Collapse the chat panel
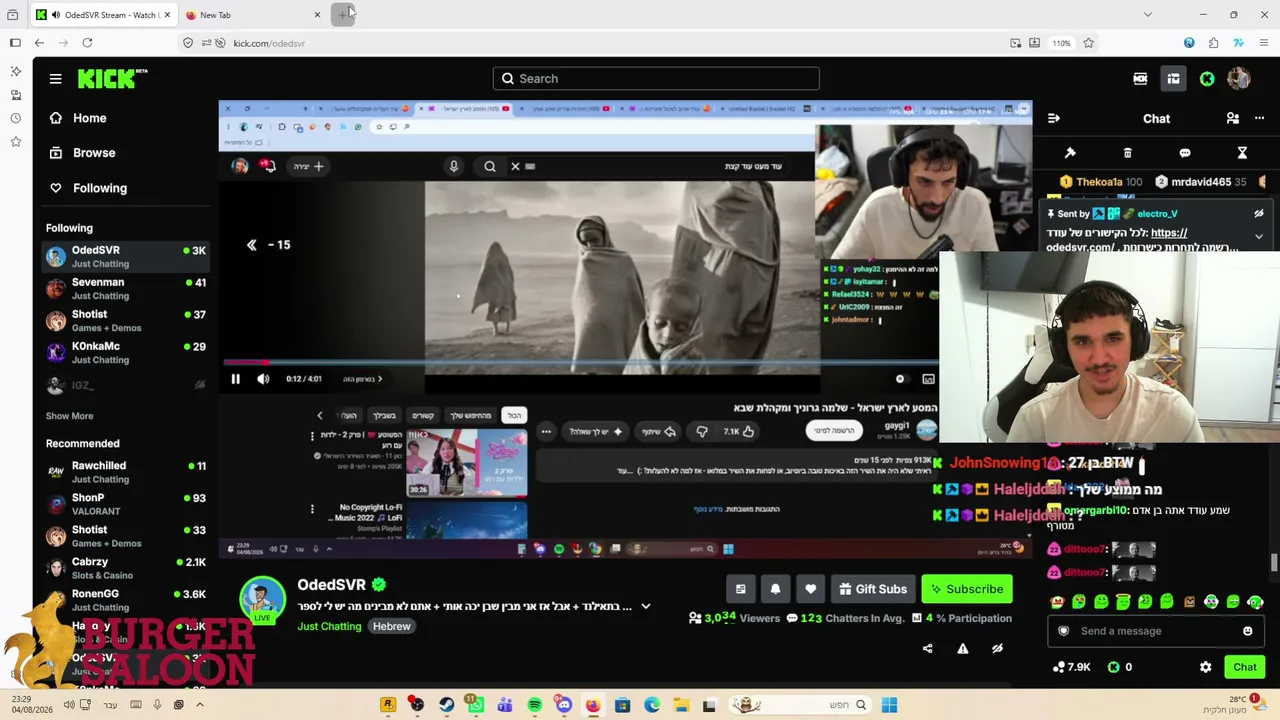This screenshot has height=720, width=1280. pyautogui.click(x=1054, y=118)
